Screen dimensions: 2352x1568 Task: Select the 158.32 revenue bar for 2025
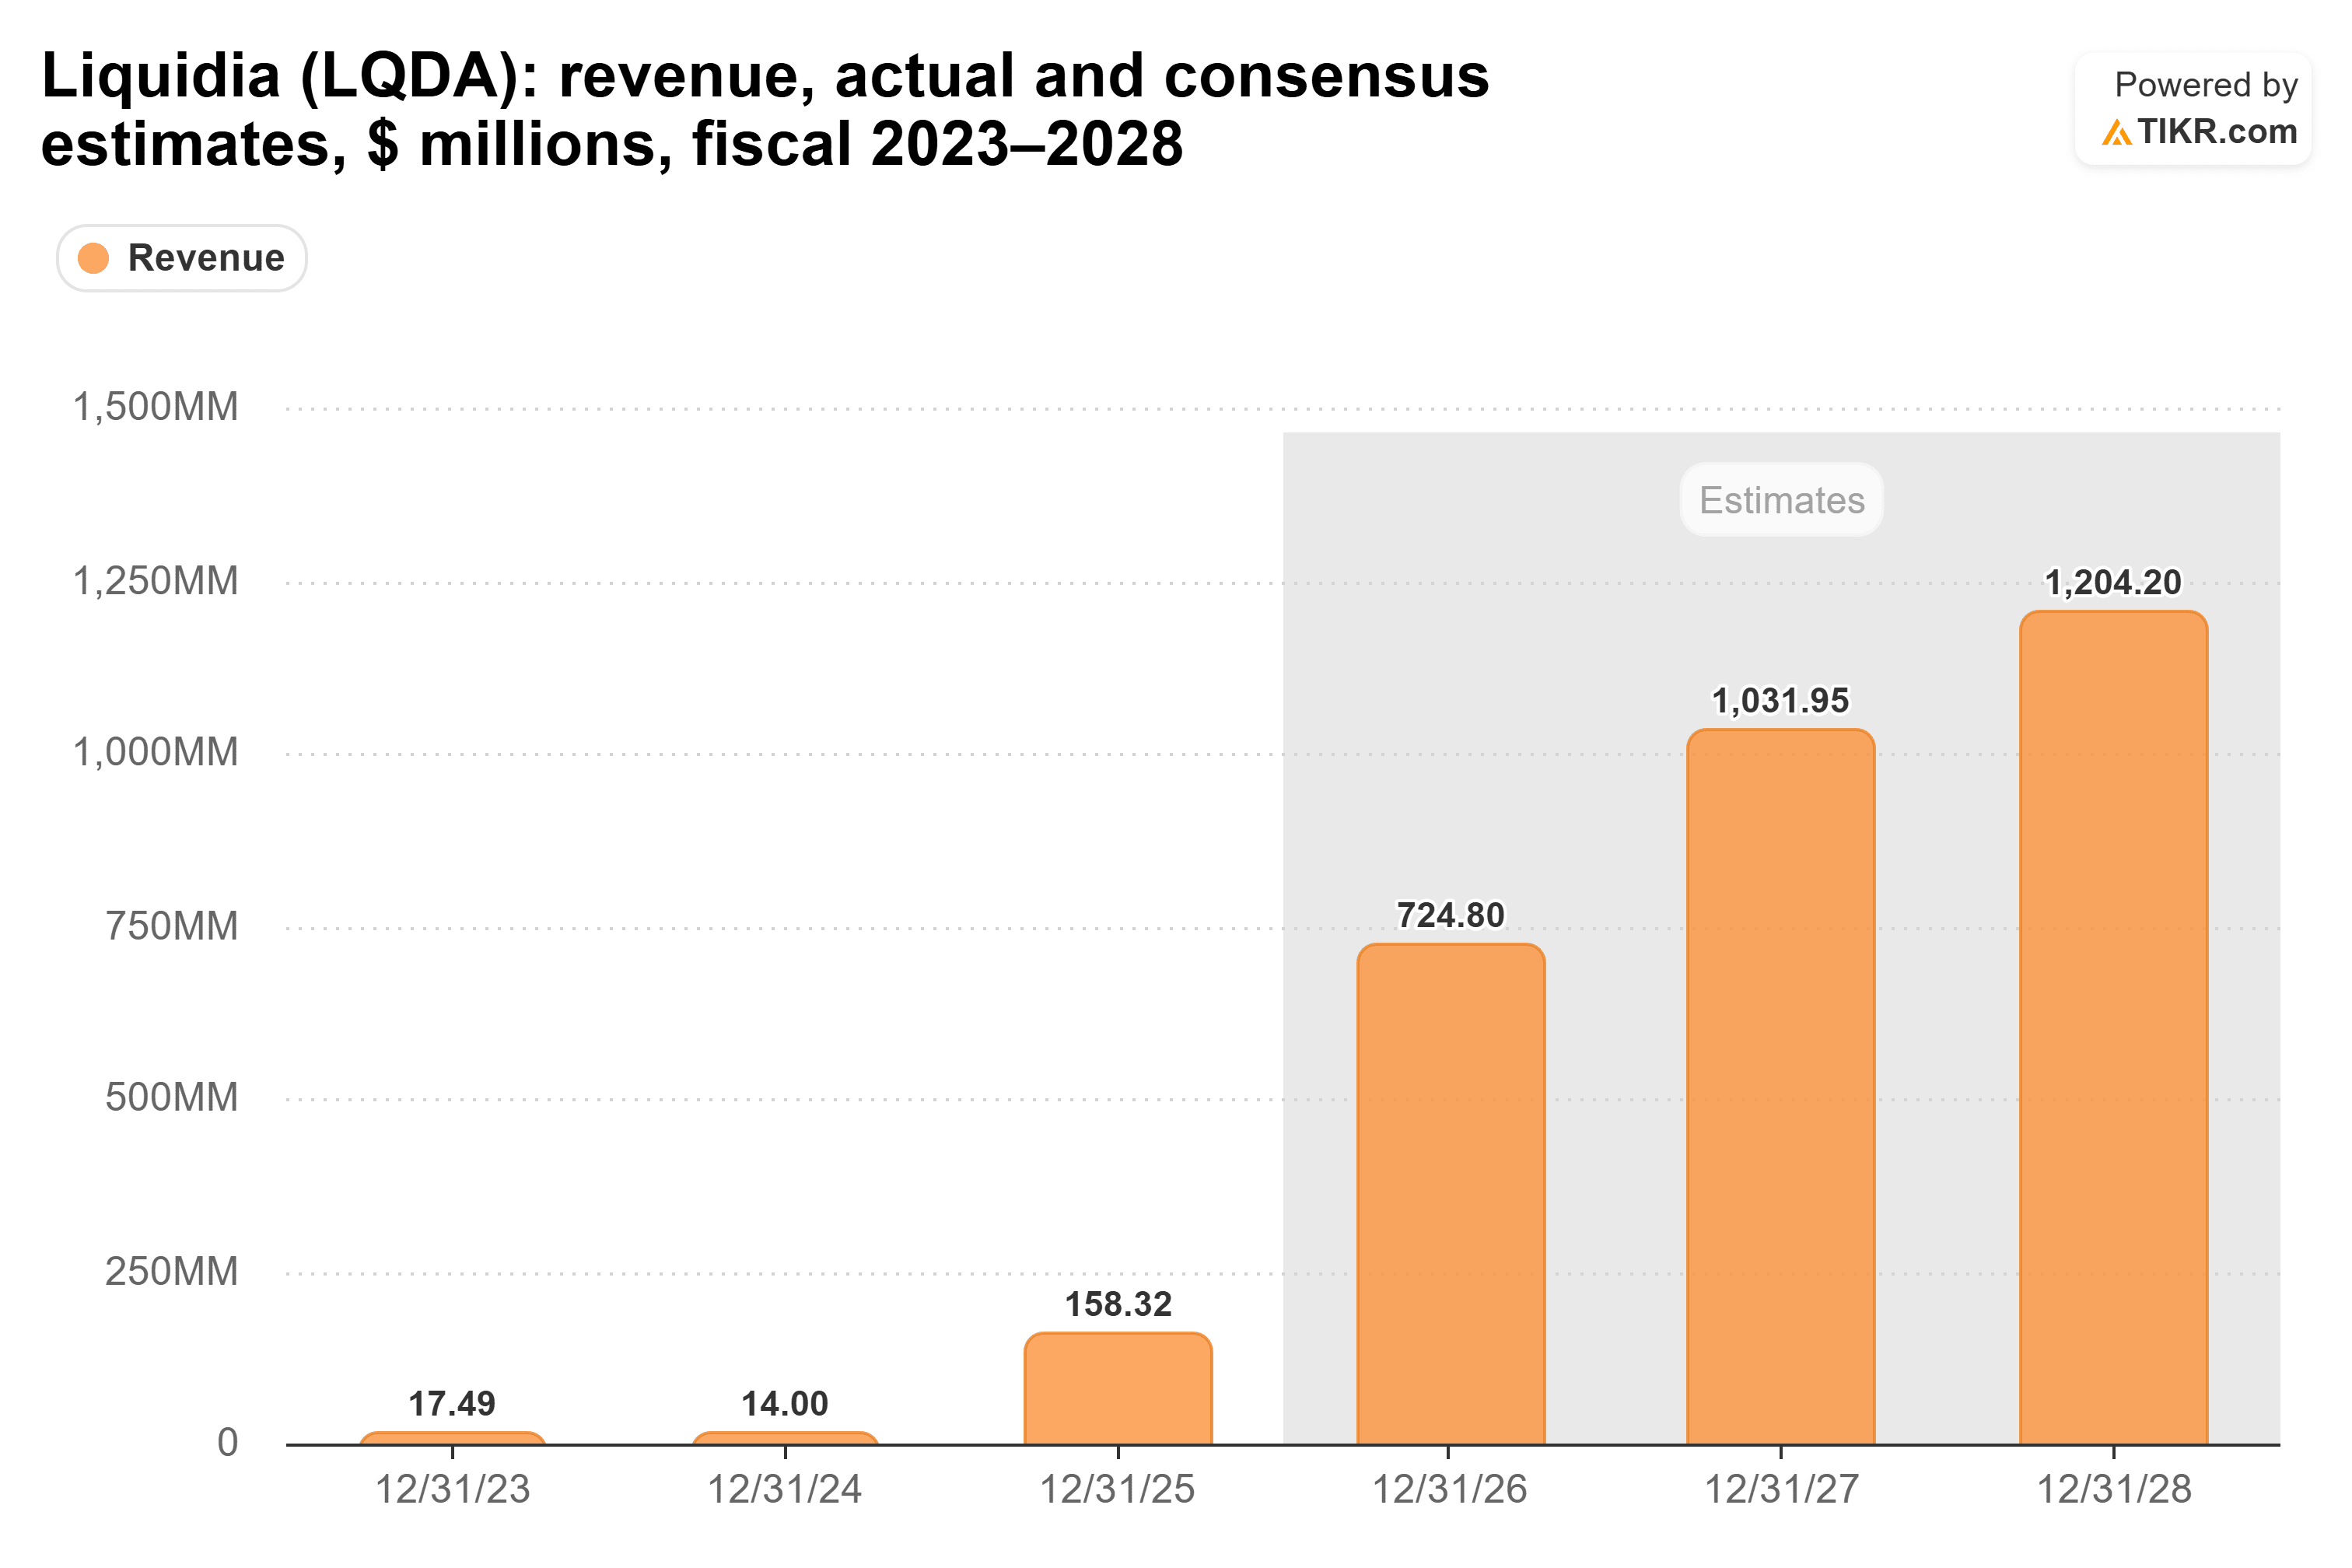(x=1118, y=1388)
